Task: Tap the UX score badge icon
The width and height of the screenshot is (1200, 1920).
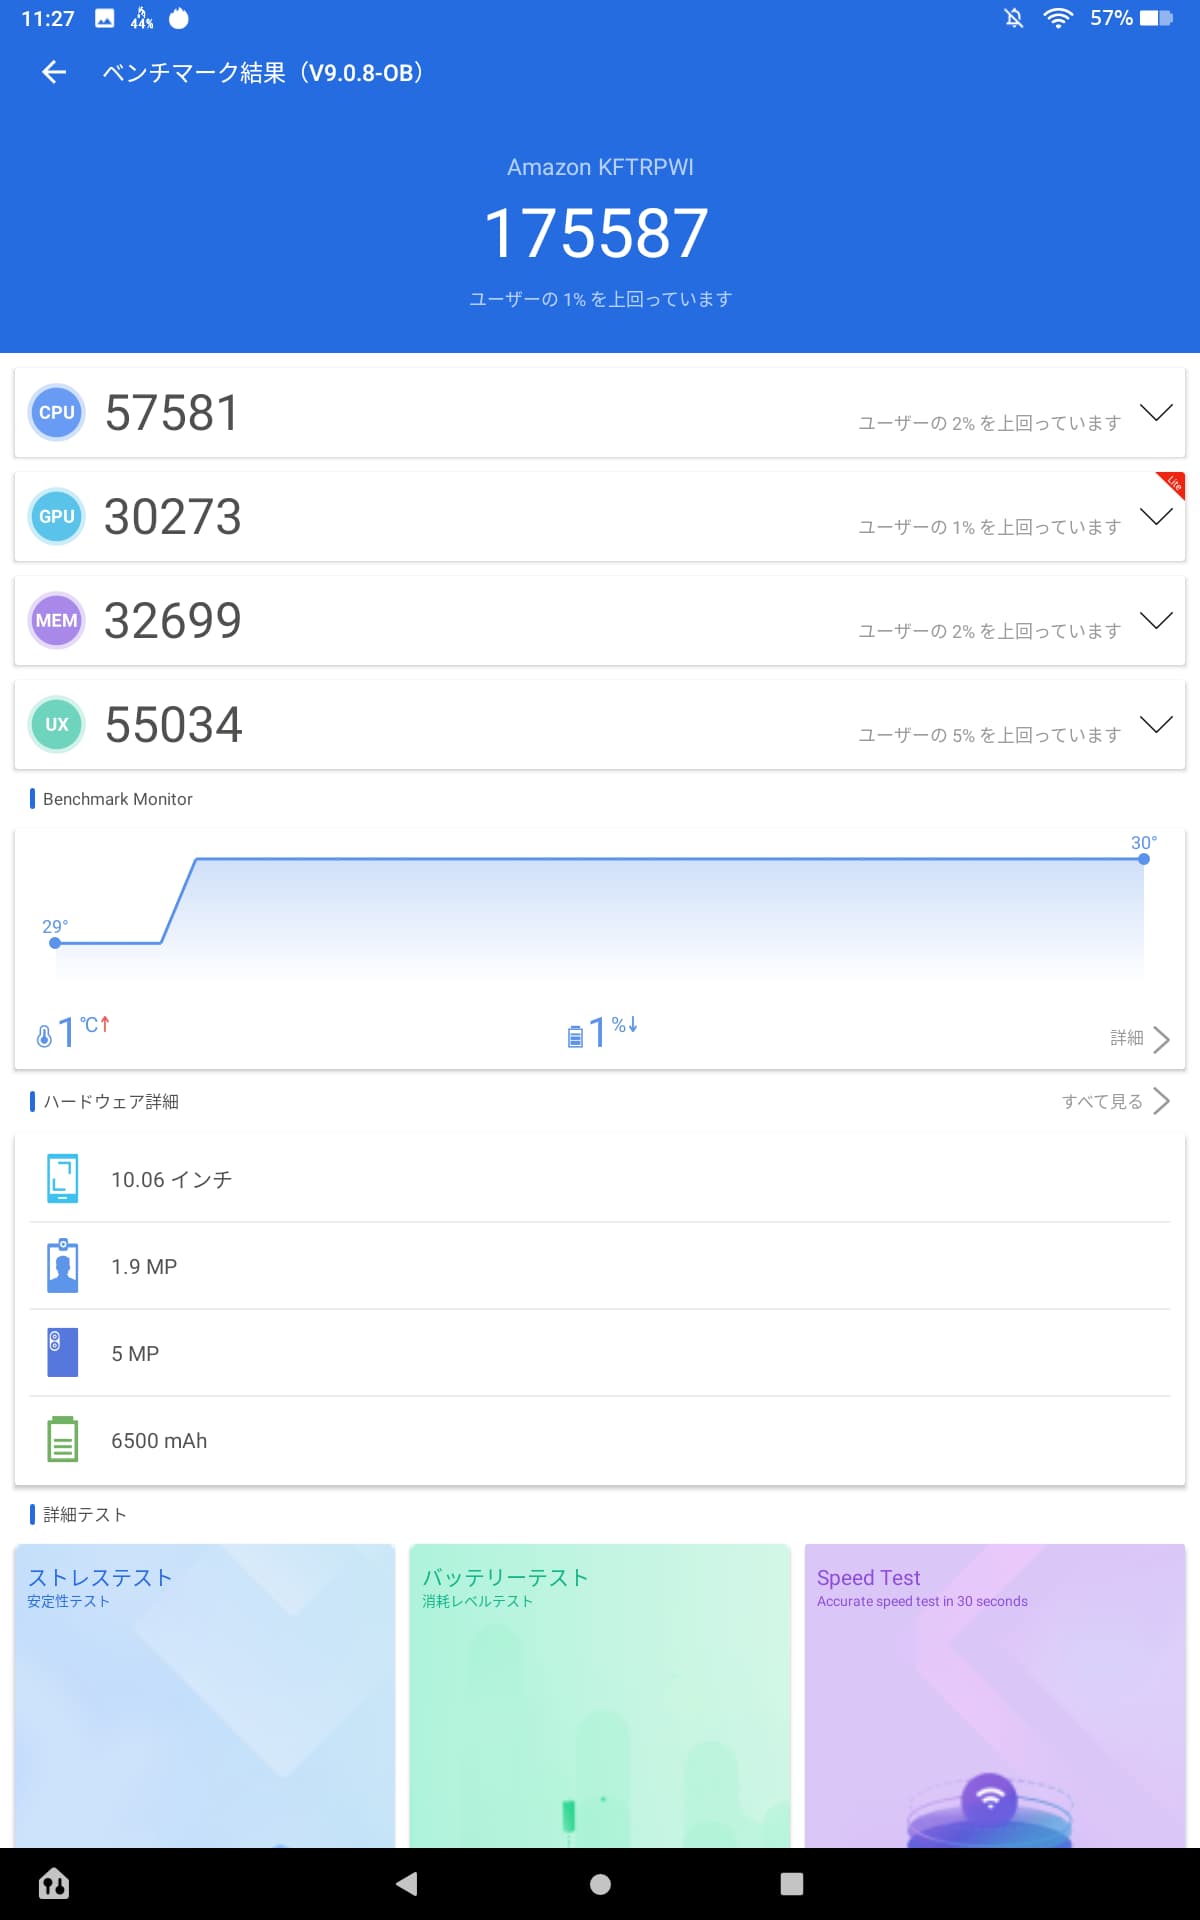Action: tap(57, 724)
